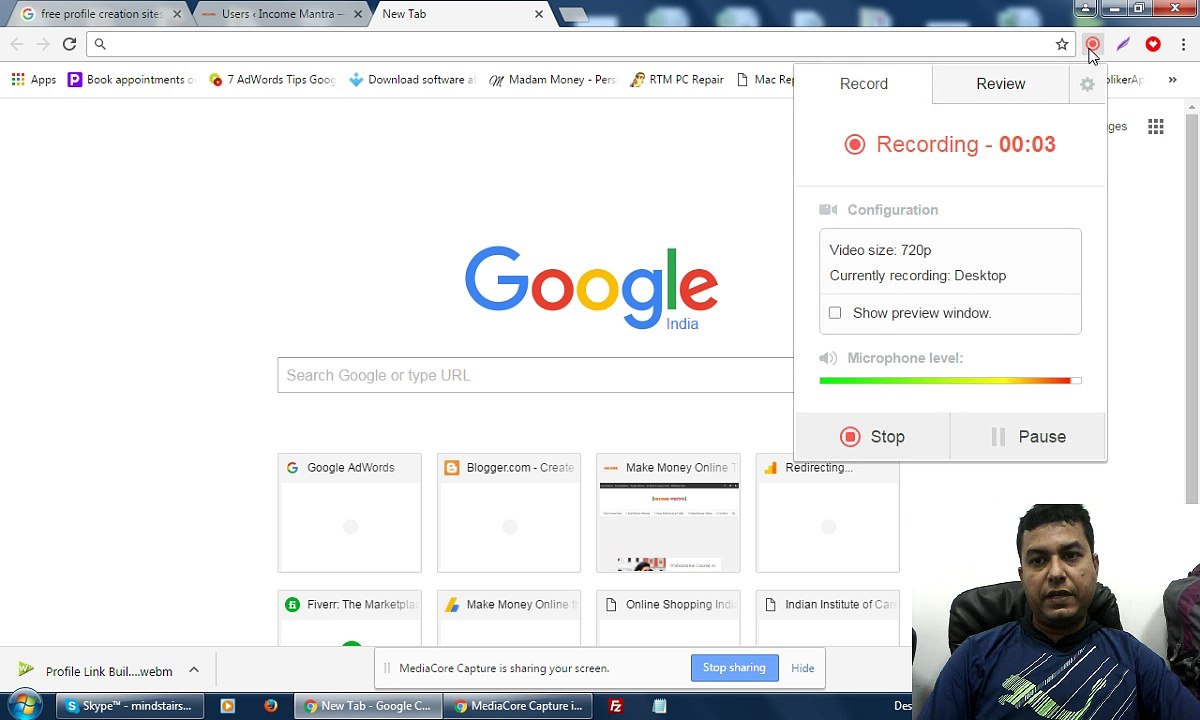
Task: Open the Blogger.com thumbnail
Action: [x=509, y=513]
